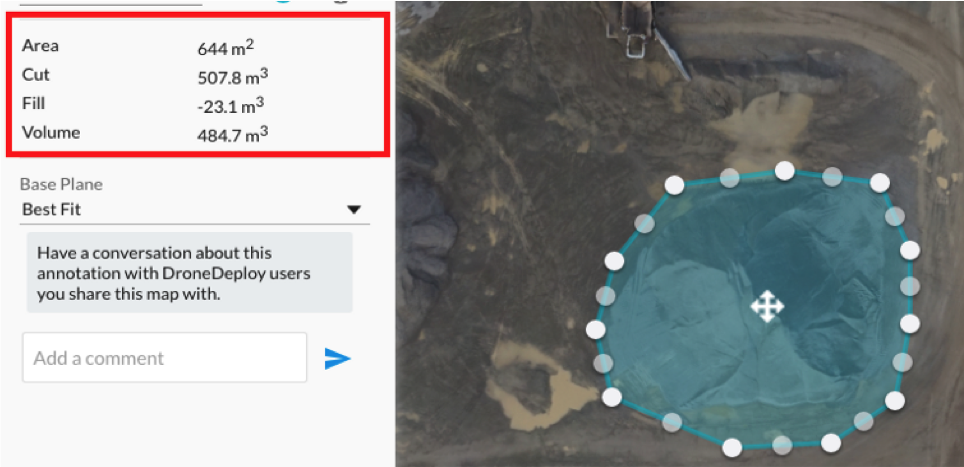Viewport: 964px width, 467px height.
Task: Click the Volume value 484.7 m³
Action: coord(232,135)
